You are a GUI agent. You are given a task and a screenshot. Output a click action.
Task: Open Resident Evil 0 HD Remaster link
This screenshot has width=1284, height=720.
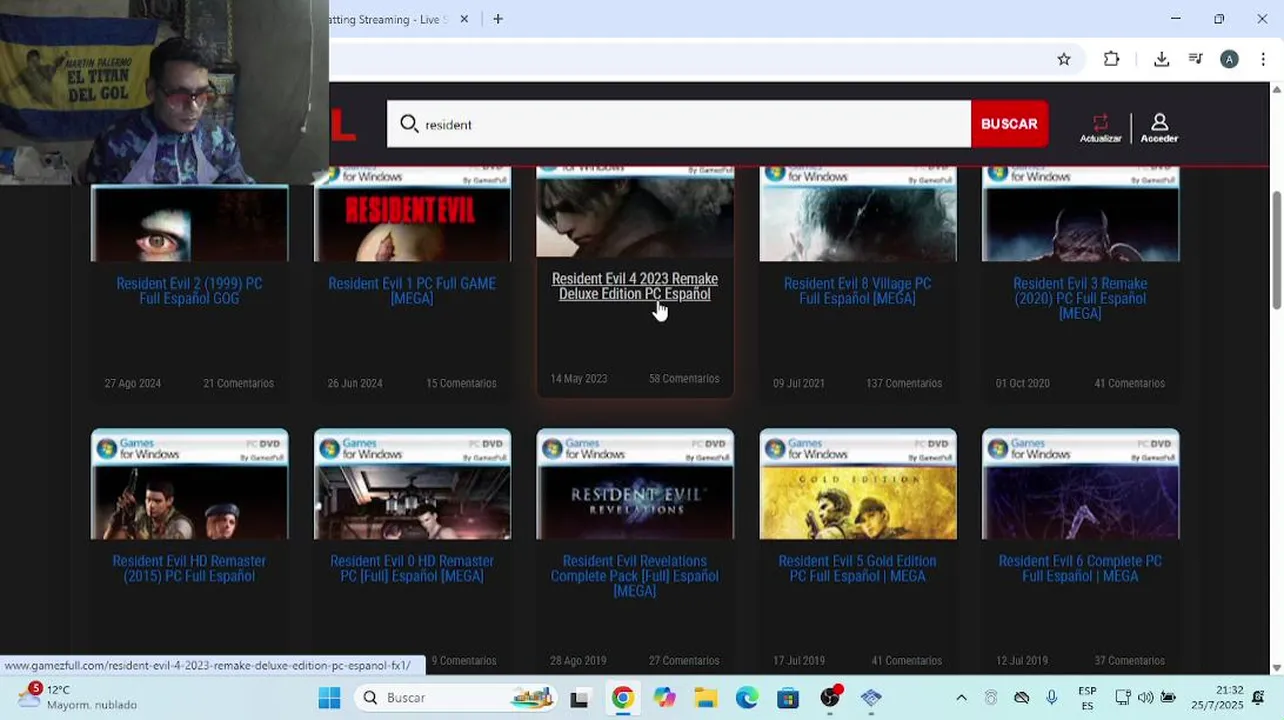pyautogui.click(x=412, y=569)
